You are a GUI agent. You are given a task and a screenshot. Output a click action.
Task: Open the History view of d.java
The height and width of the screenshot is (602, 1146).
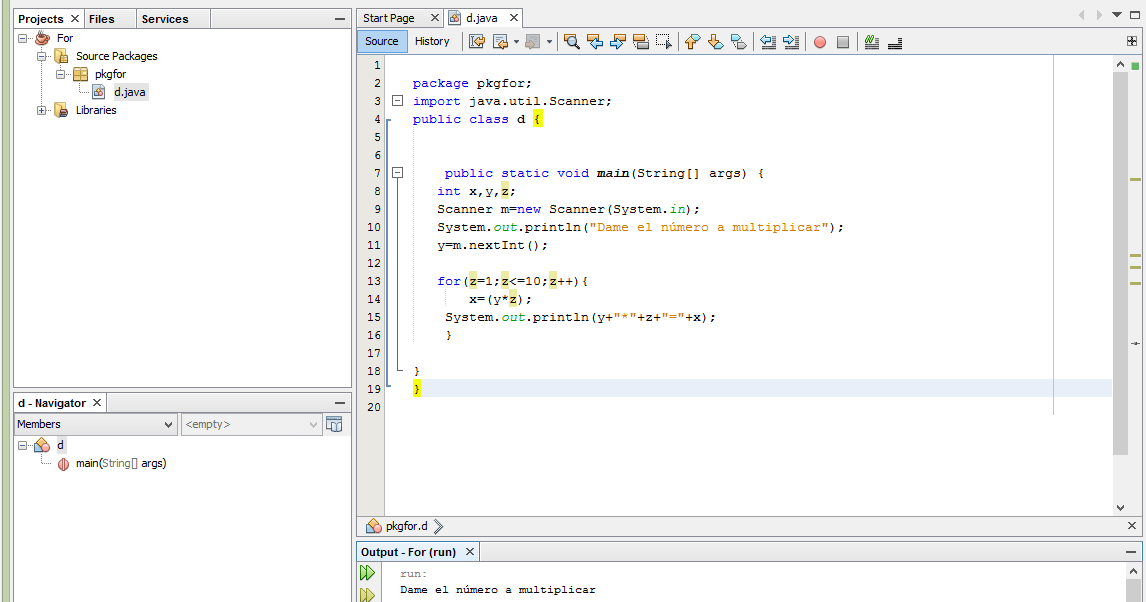pos(432,41)
